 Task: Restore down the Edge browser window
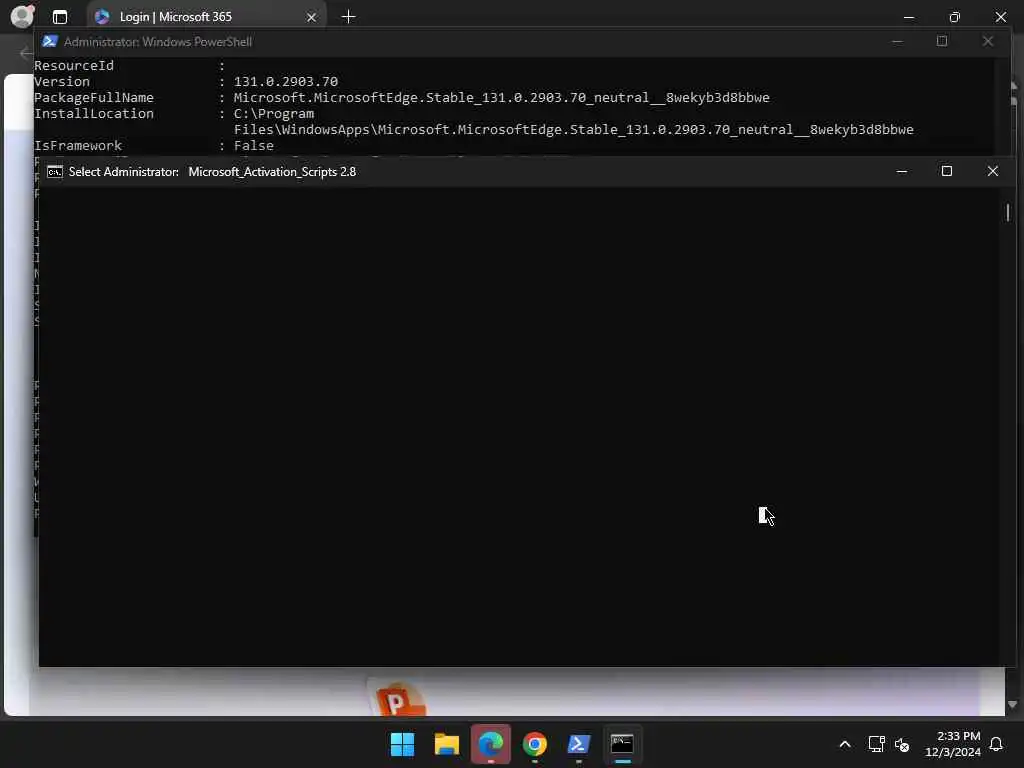point(955,17)
